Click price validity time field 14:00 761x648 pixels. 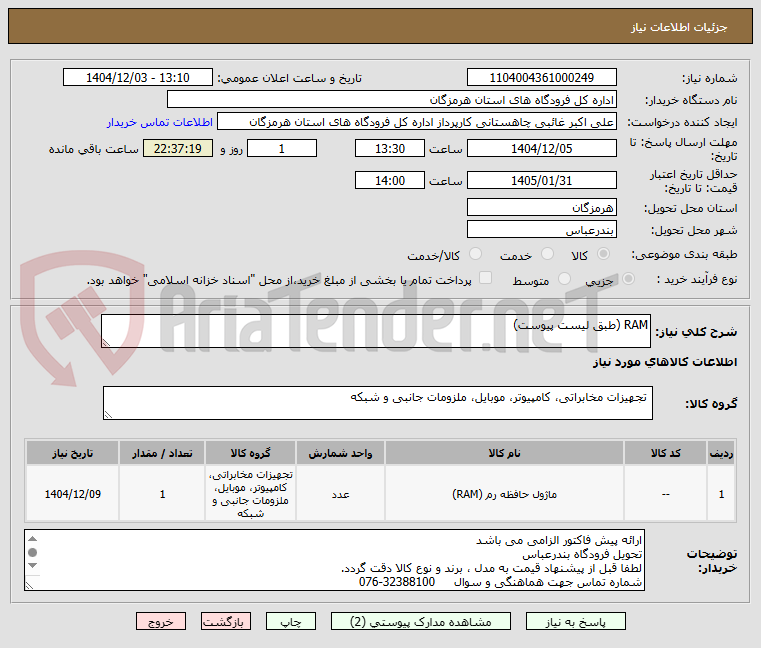click(390, 181)
